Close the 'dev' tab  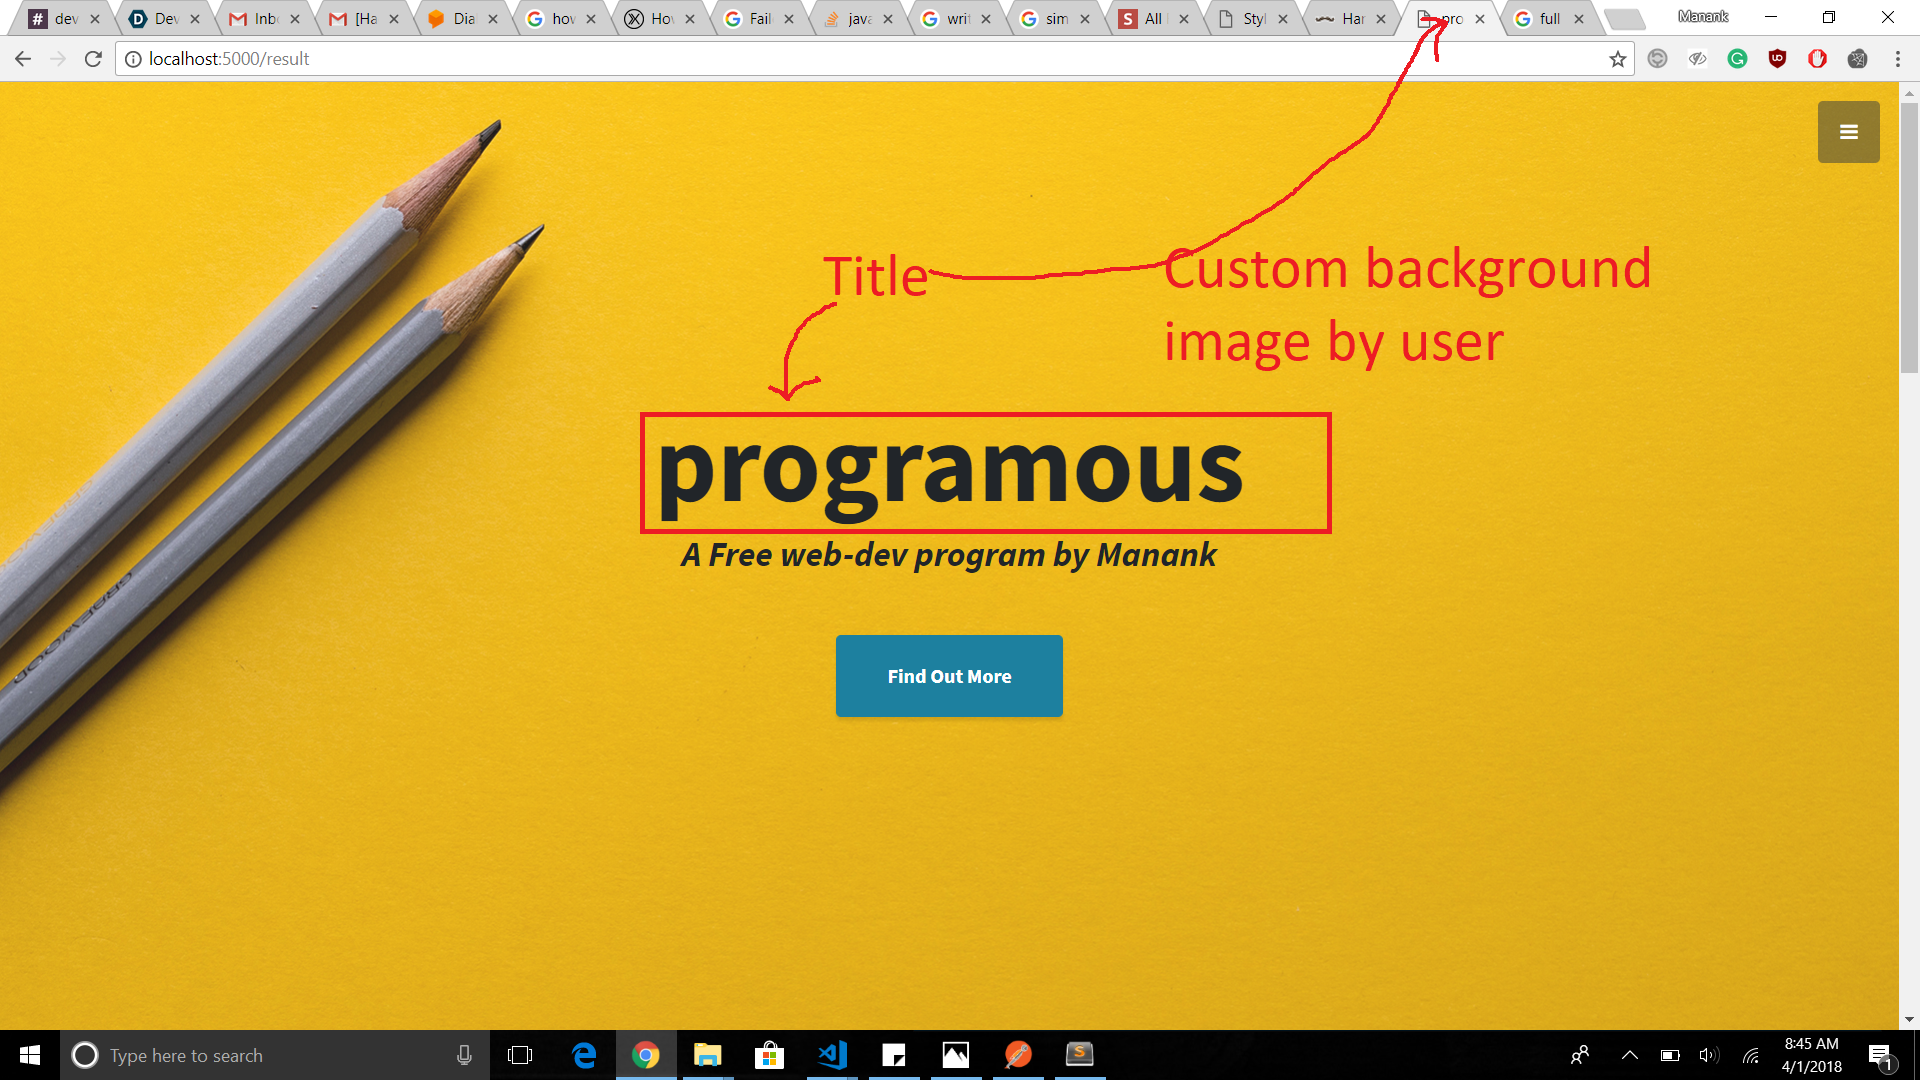(95, 19)
